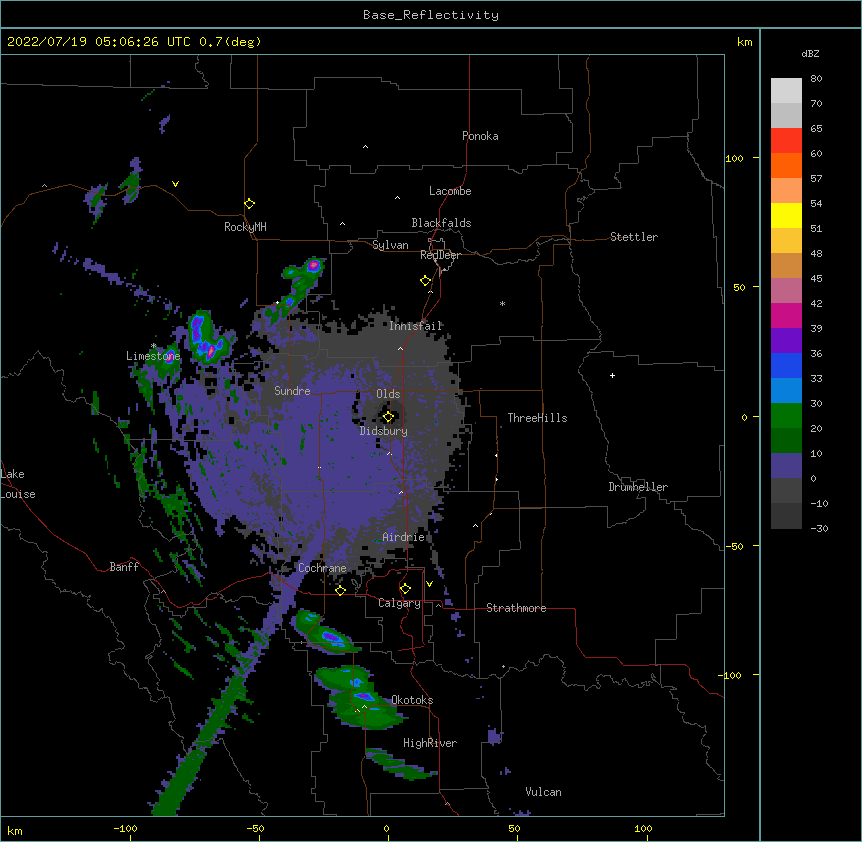The width and height of the screenshot is (862, 842).
Task: Select the Cochrane label
Action: (322, 568)
